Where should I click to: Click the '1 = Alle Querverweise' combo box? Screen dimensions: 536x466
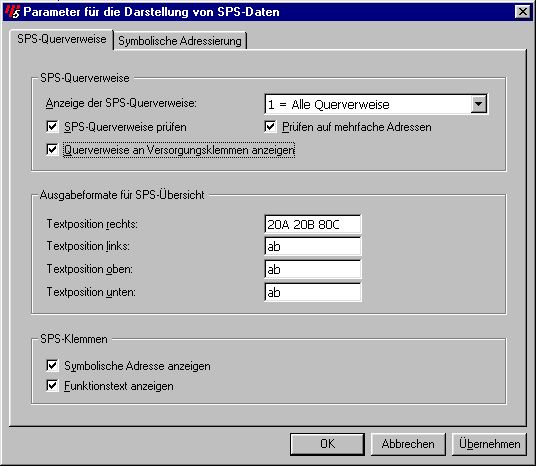point(376,104)
